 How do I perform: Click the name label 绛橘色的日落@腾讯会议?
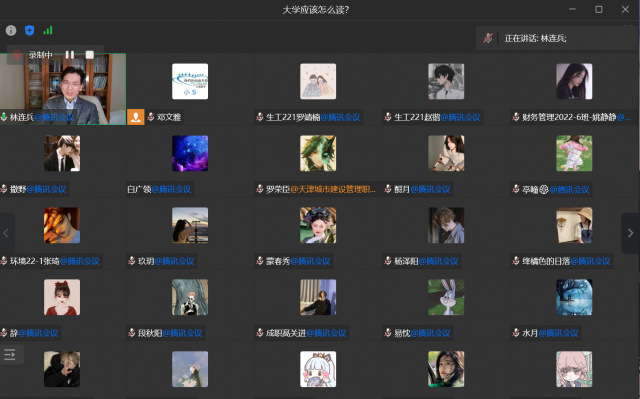tap(566, 261)
